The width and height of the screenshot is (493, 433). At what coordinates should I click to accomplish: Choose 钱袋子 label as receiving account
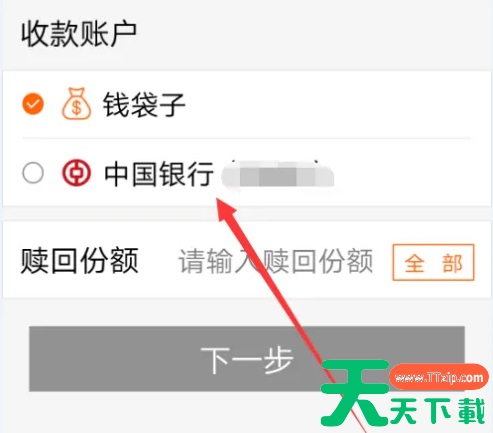coord(144,105)
